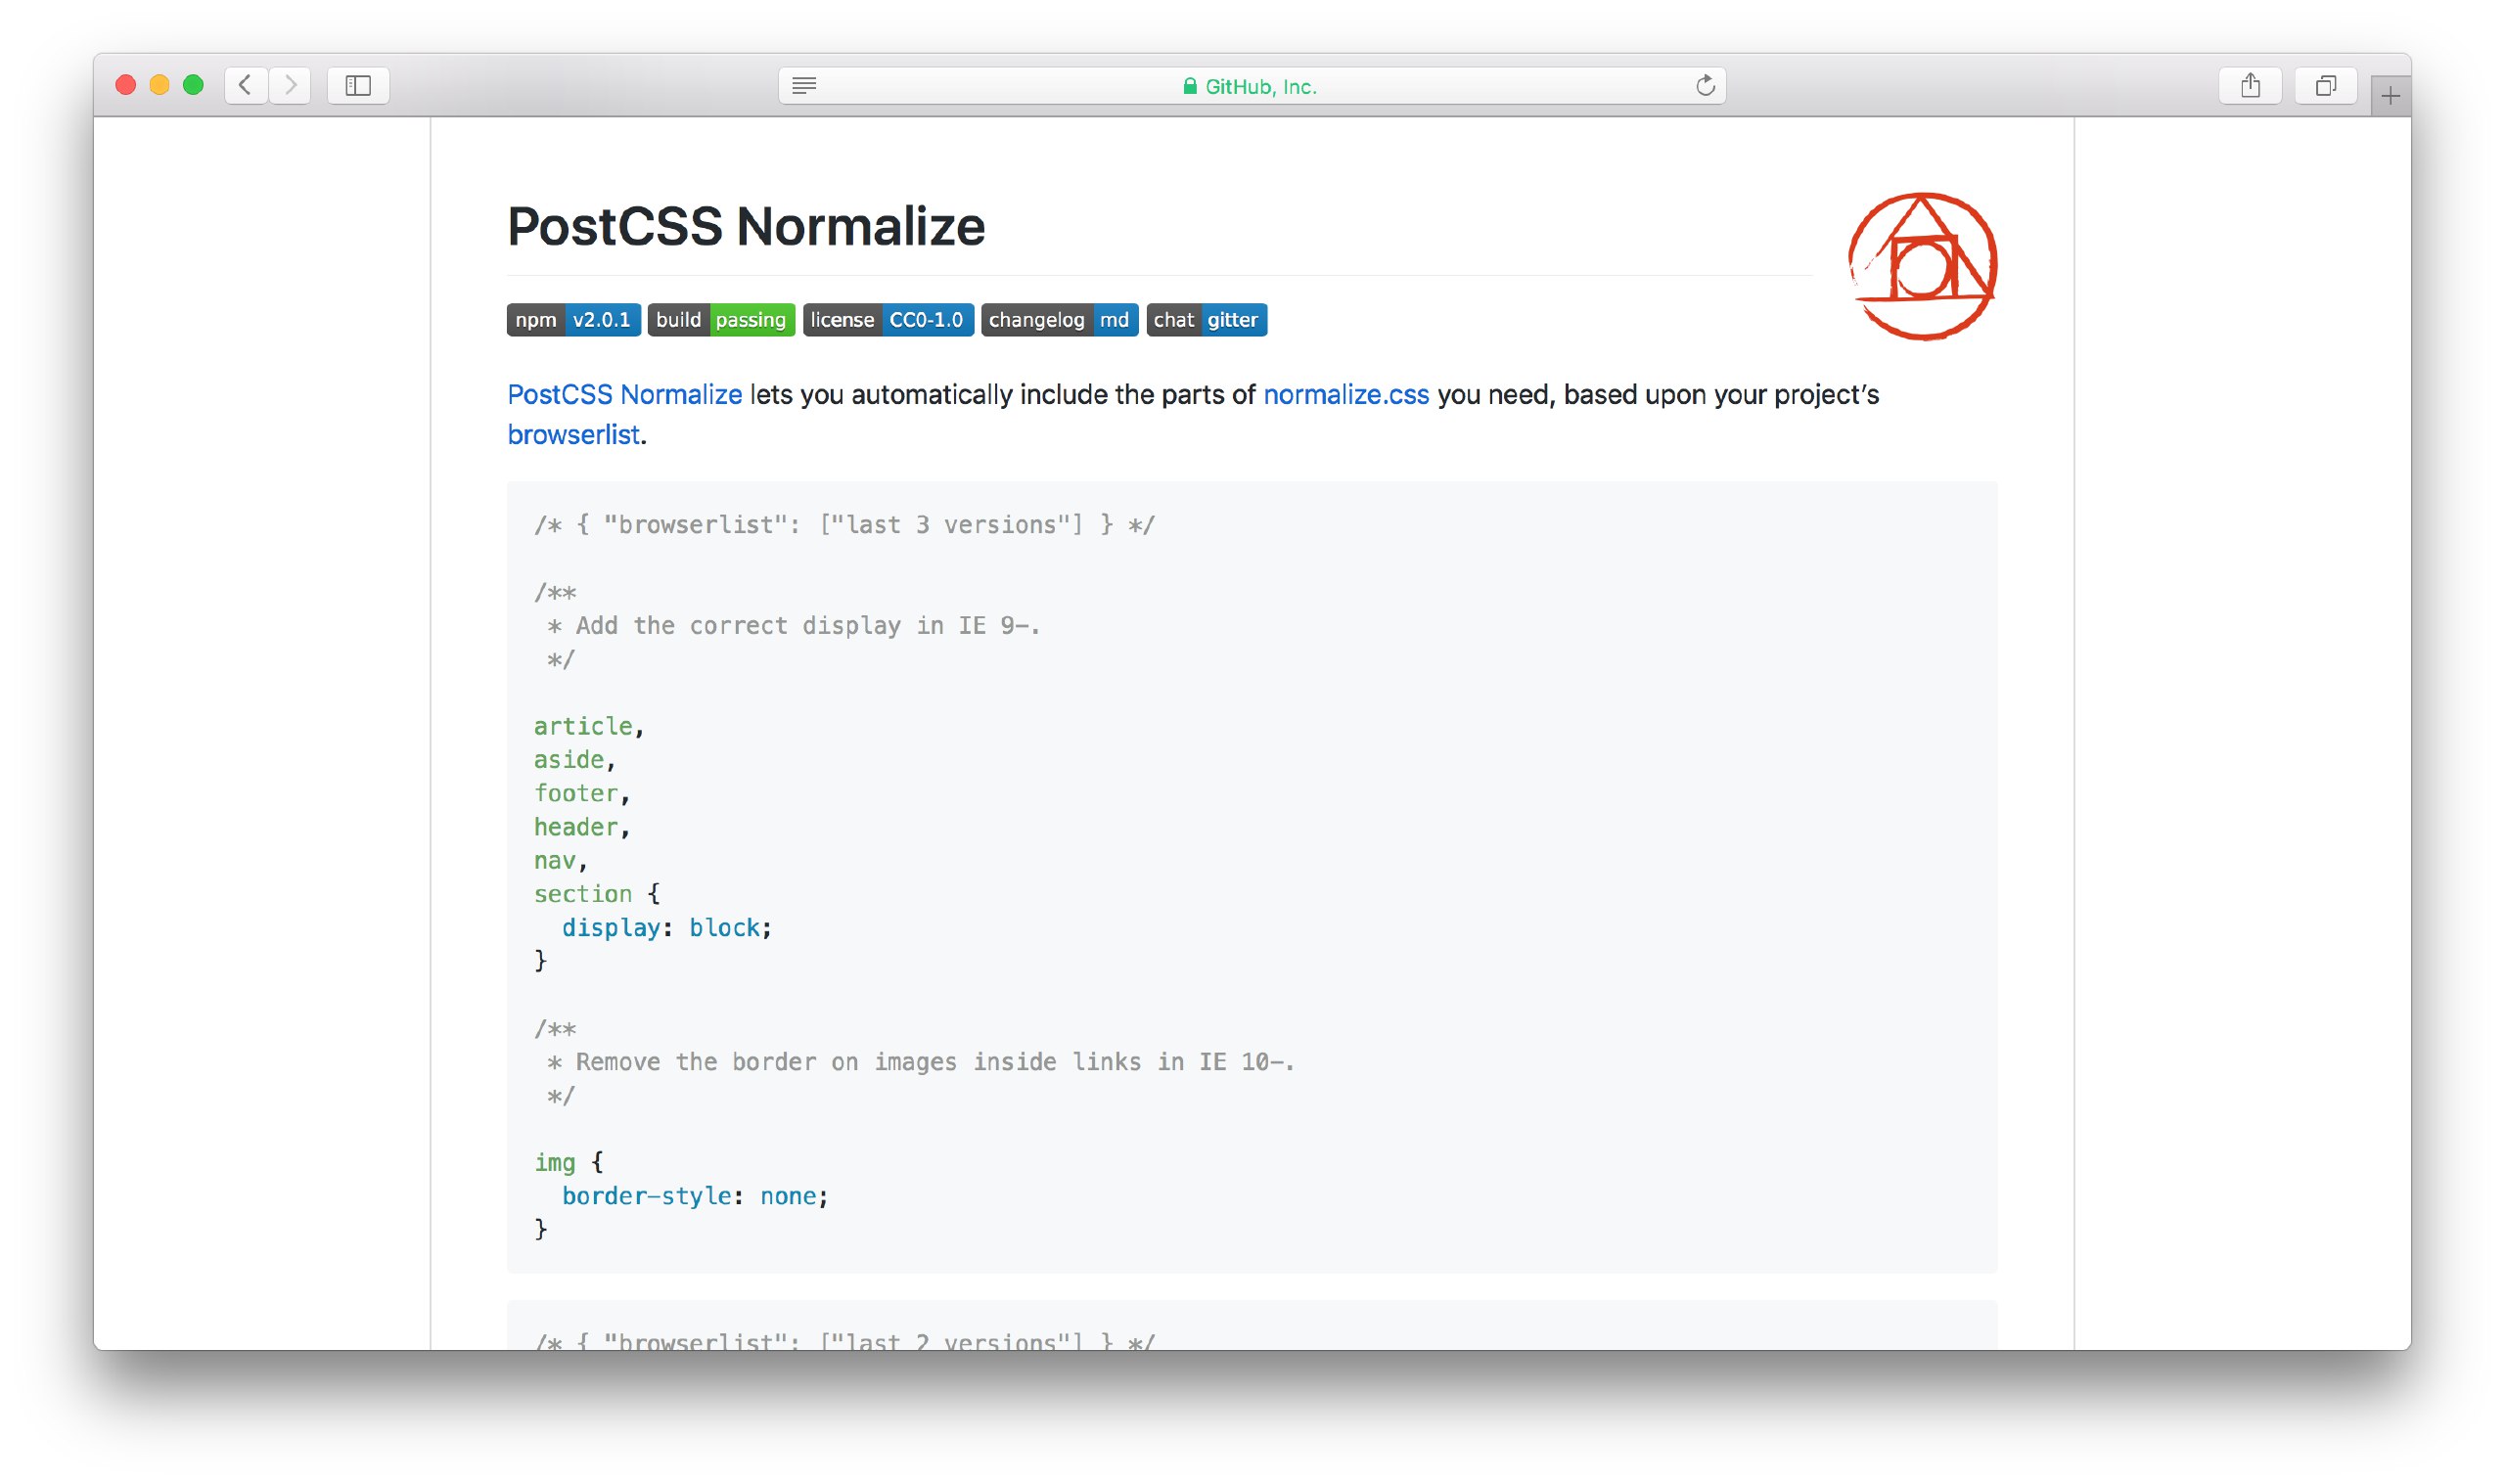Click the GitHub, Inc. address field
Viewport: 2505px width, 1484px height.
click(1252, 86)
